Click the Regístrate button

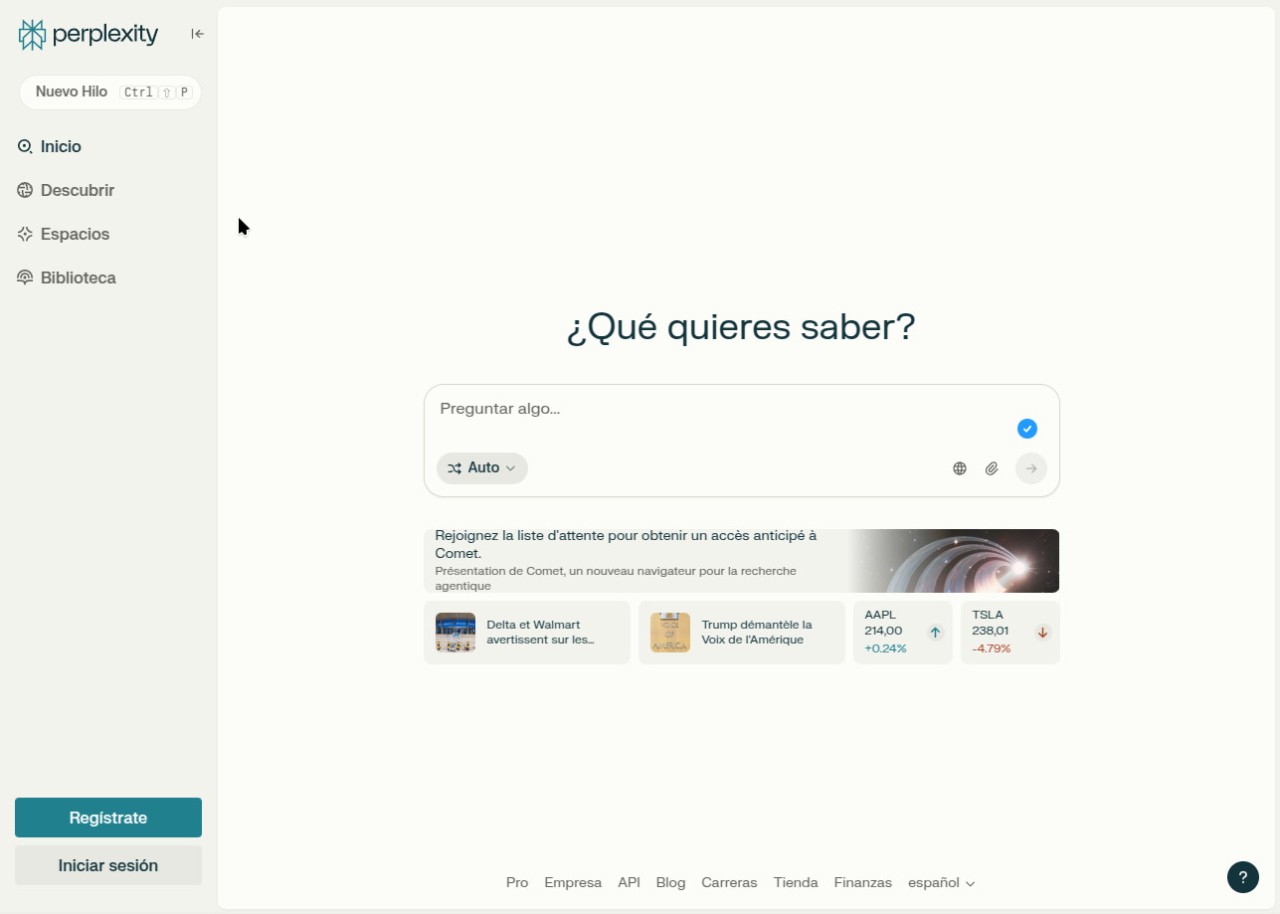[108, 817]
